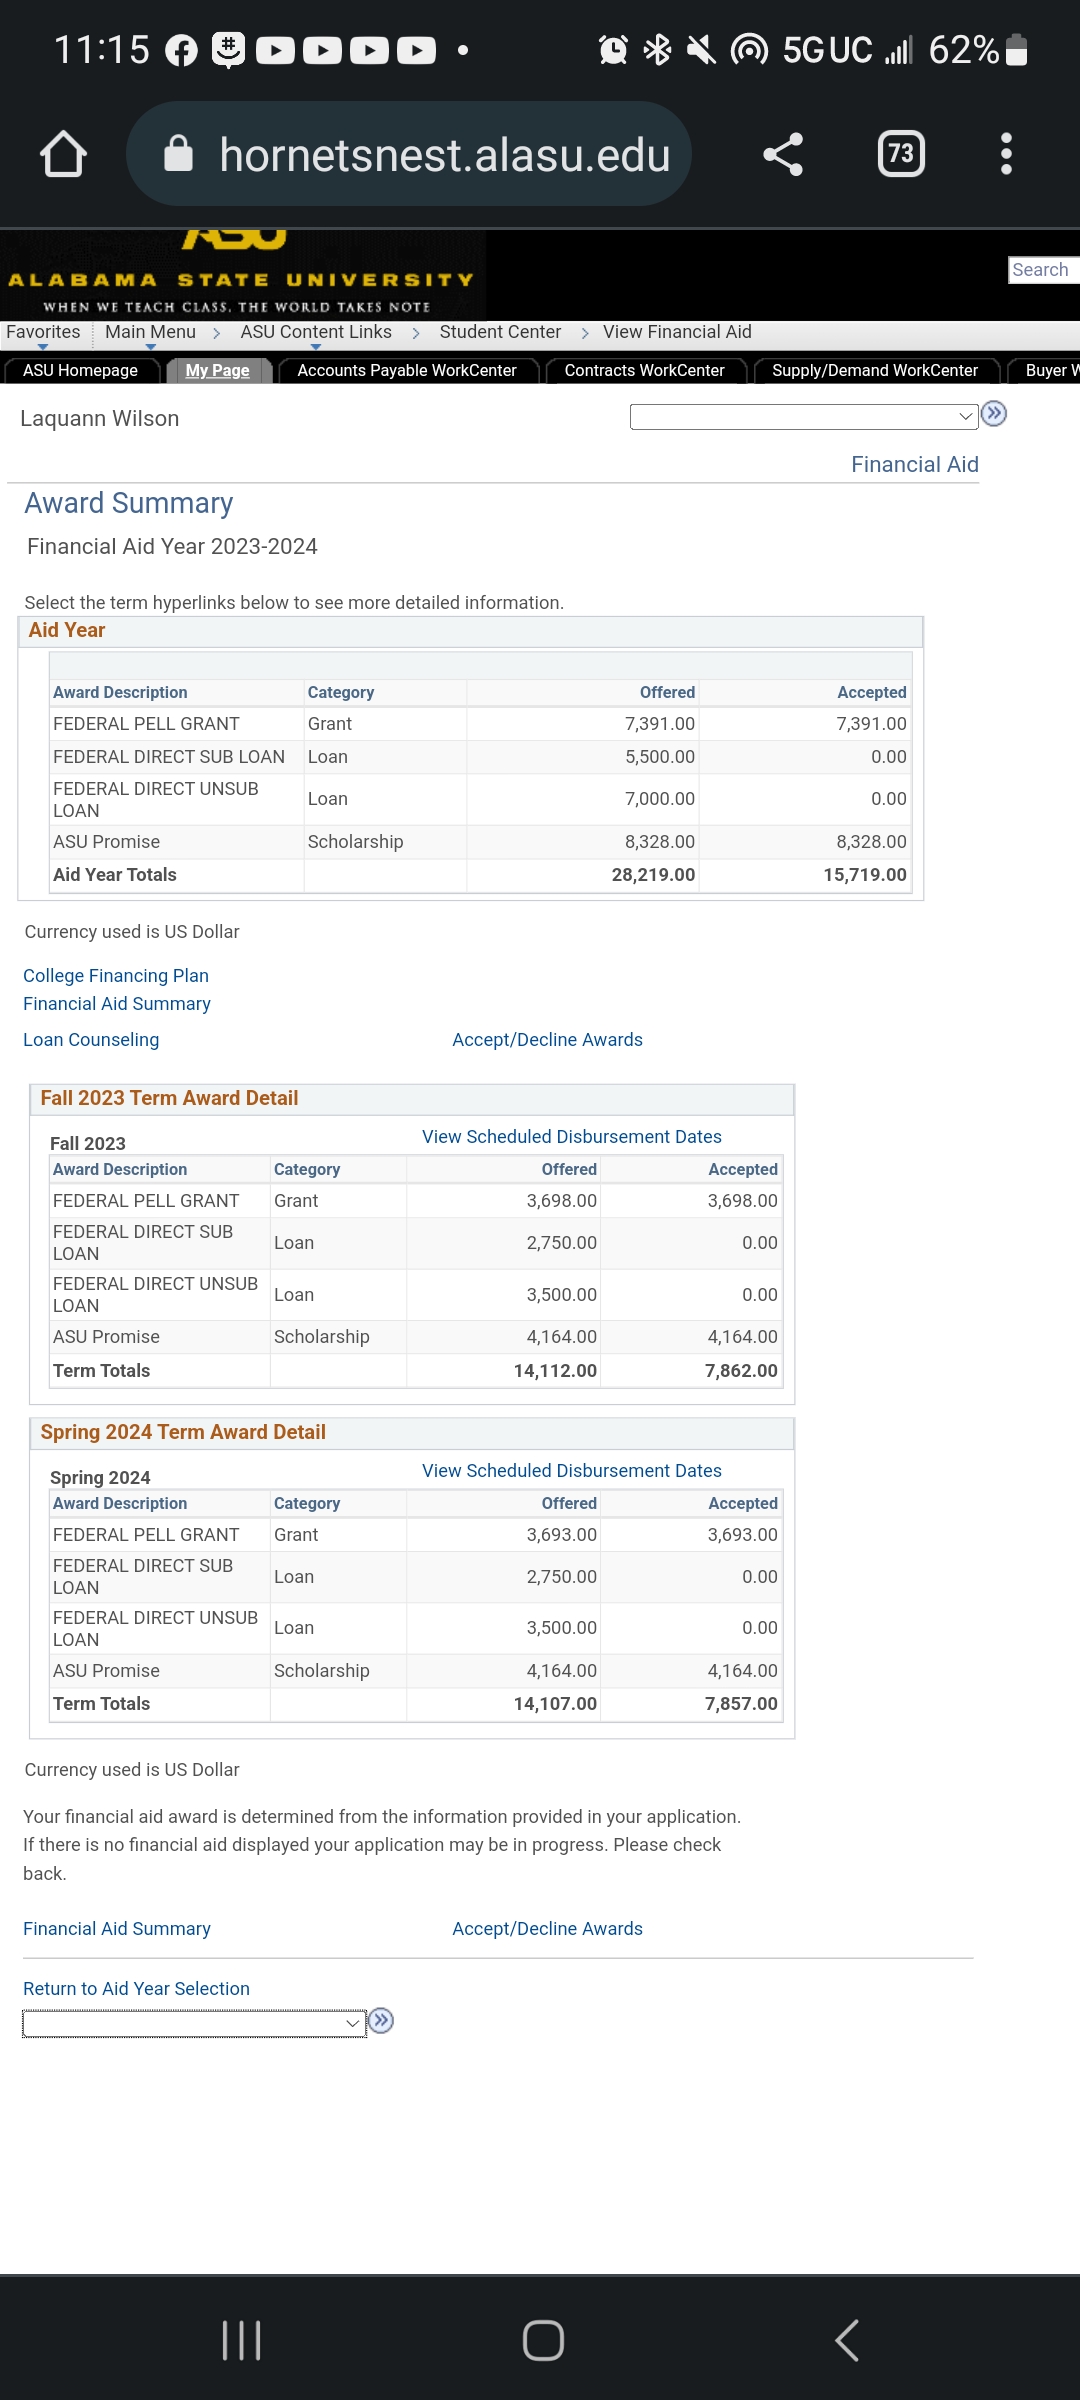Open the Accounts Payable WorkCenter tab
The width and height of the screenshot is (1080, 2400).
coord(407,371)
